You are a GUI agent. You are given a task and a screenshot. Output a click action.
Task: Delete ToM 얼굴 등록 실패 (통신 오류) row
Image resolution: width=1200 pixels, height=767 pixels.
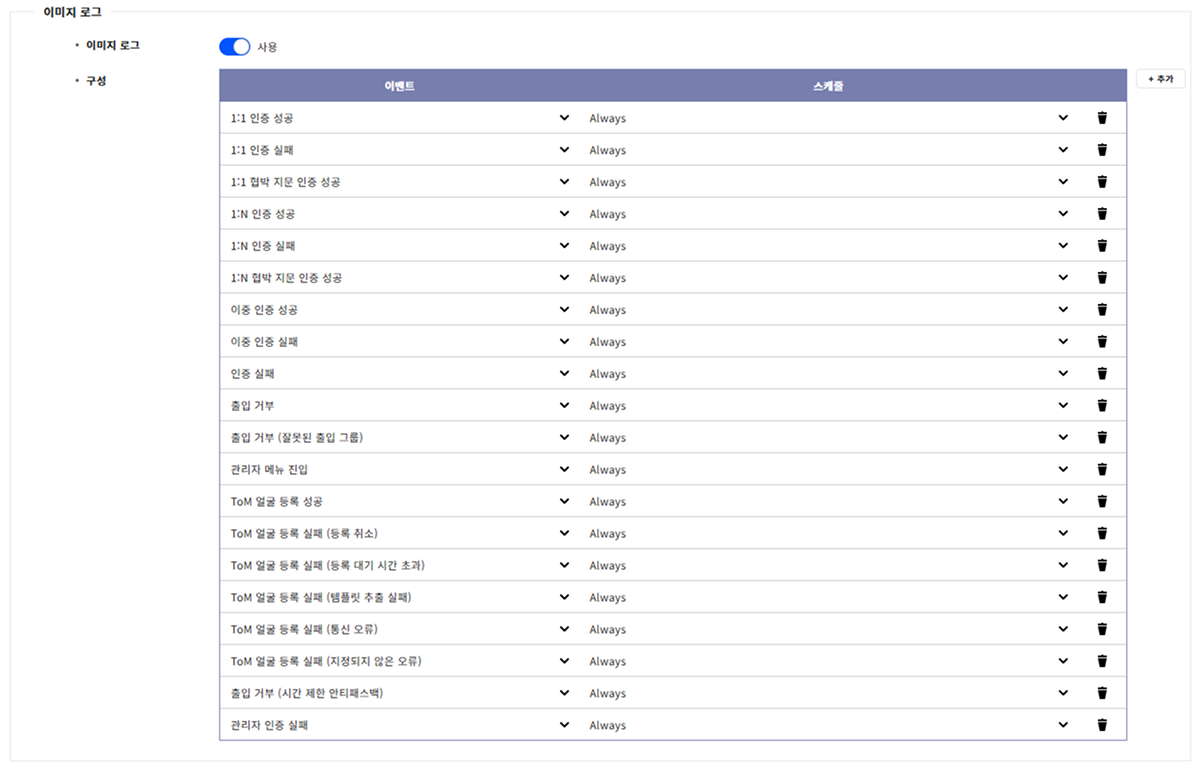pos(1102,630)
